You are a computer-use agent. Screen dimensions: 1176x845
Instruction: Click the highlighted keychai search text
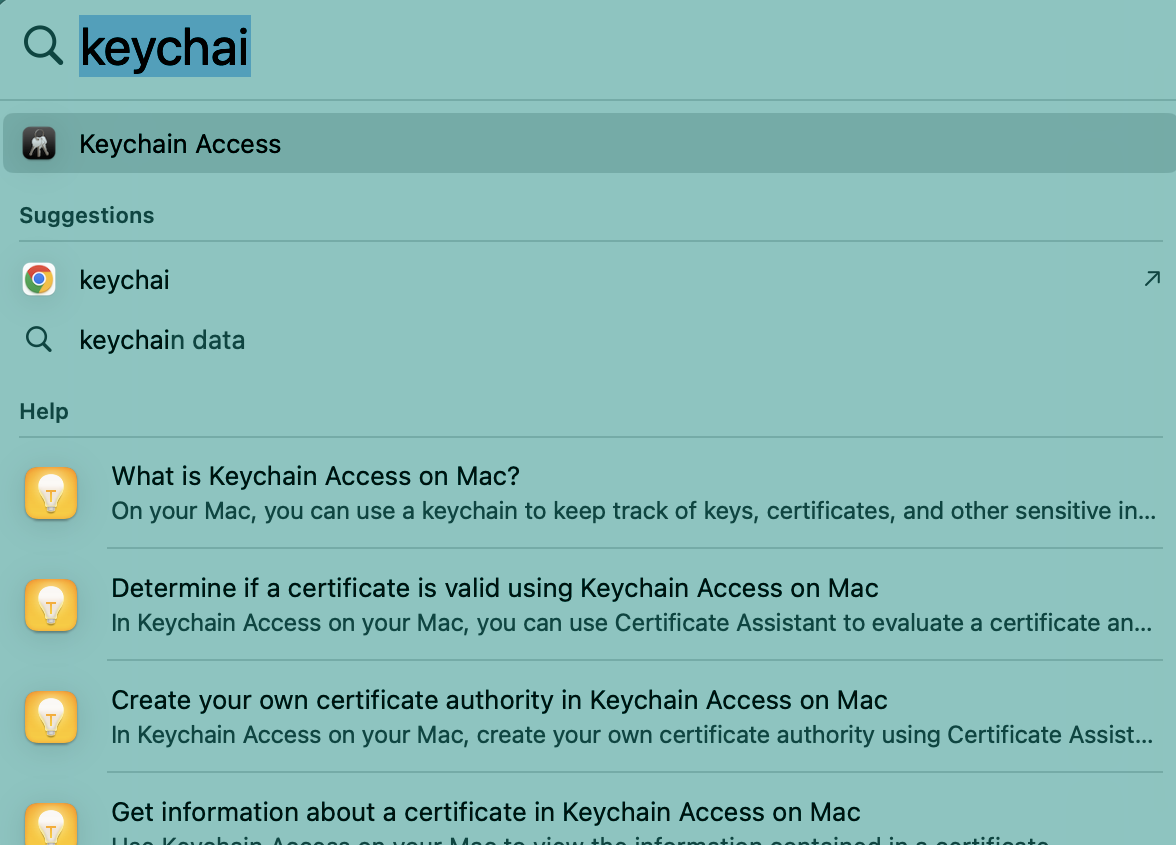click(x=164, y=45)
